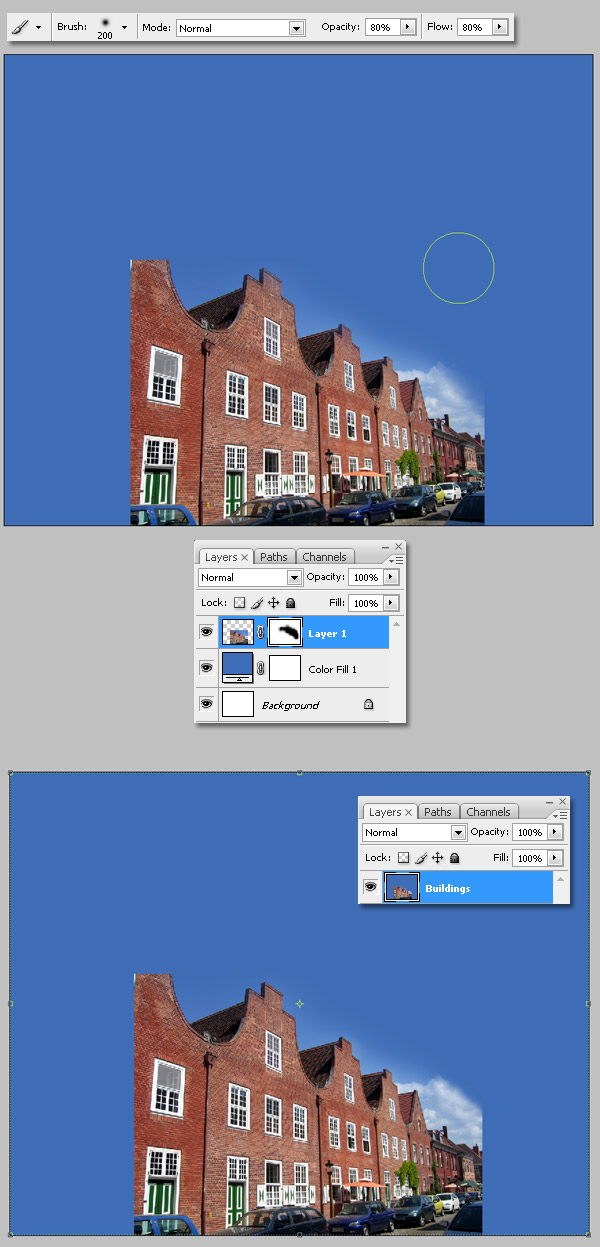
Task: Hide the Buildings layer
Action: 371,887
